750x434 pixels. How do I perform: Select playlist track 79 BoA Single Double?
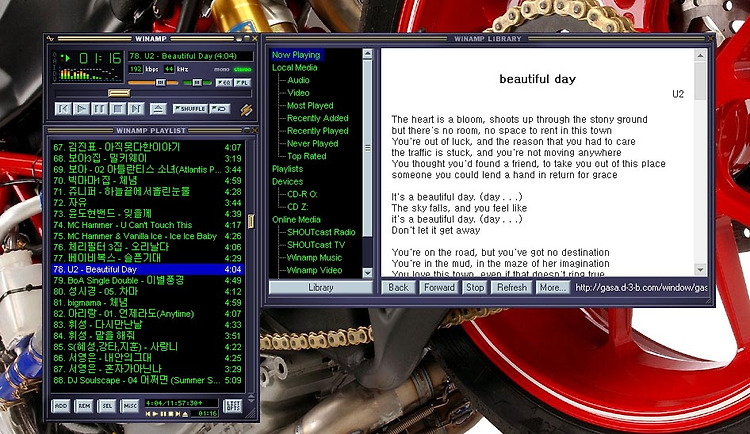point(147,280)
